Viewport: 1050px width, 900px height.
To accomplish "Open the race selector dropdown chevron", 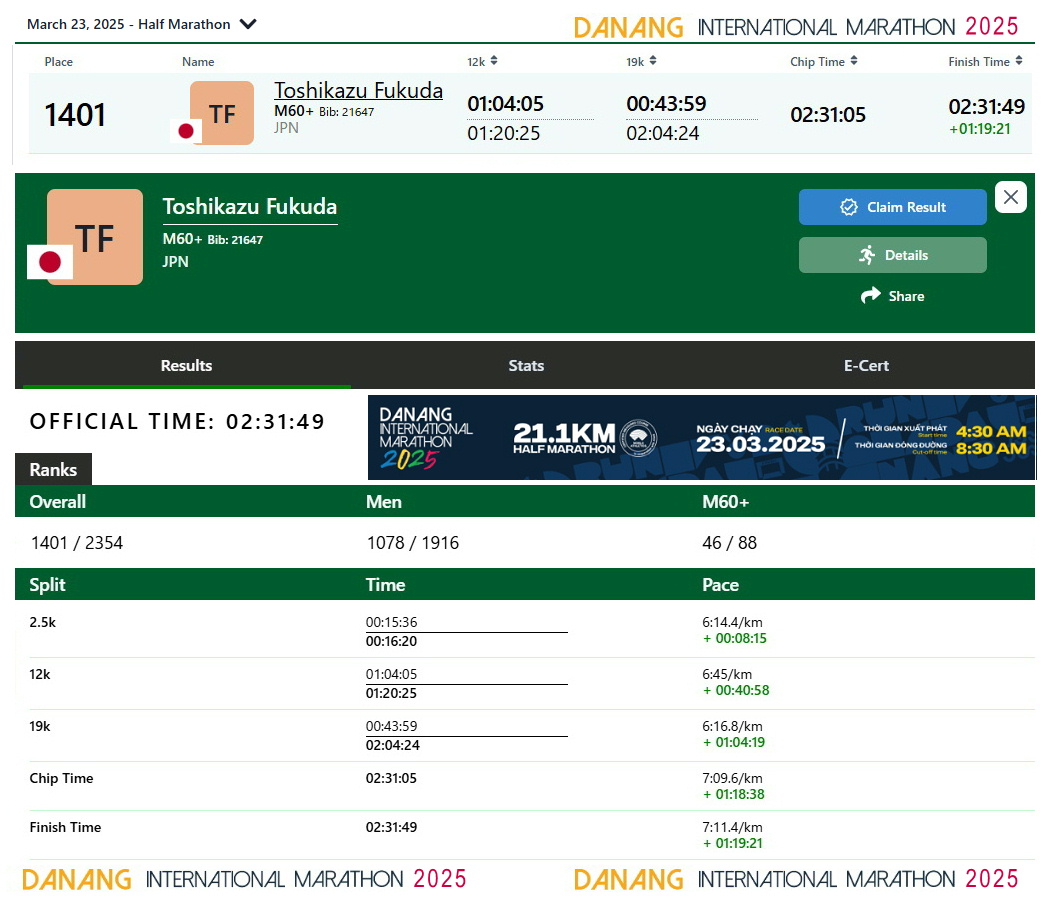I will 248,24.
